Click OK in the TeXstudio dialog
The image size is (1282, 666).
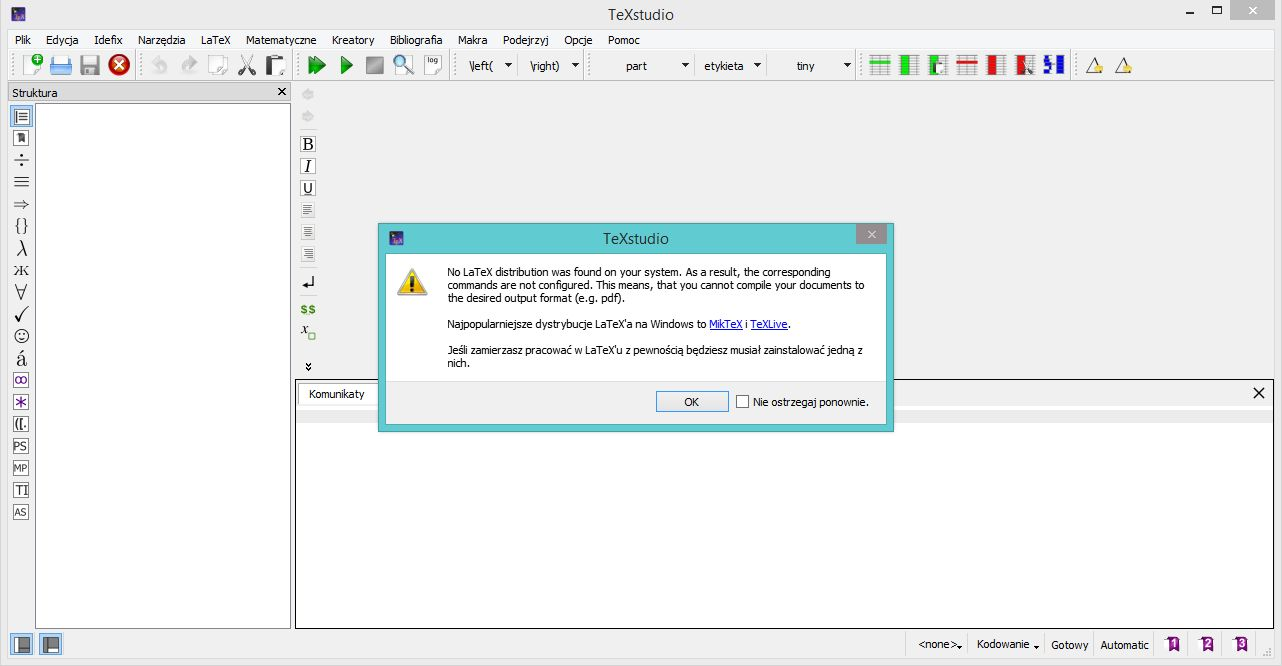[692, 402]
